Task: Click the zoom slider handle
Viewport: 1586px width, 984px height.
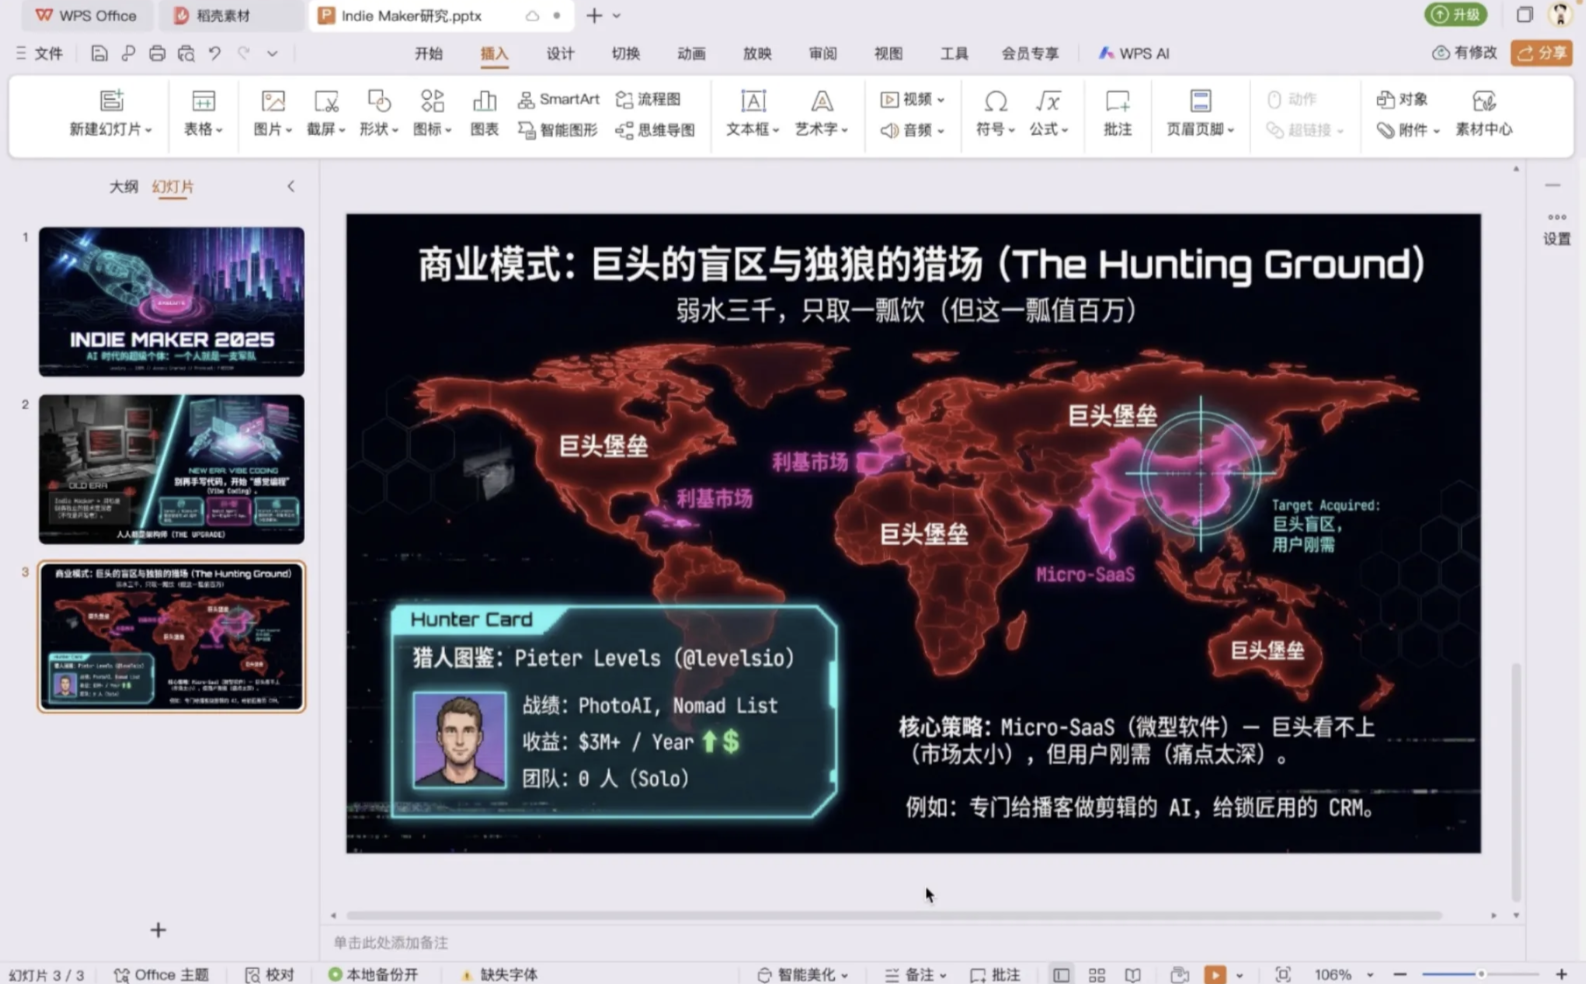Action: coord(1481,974)
